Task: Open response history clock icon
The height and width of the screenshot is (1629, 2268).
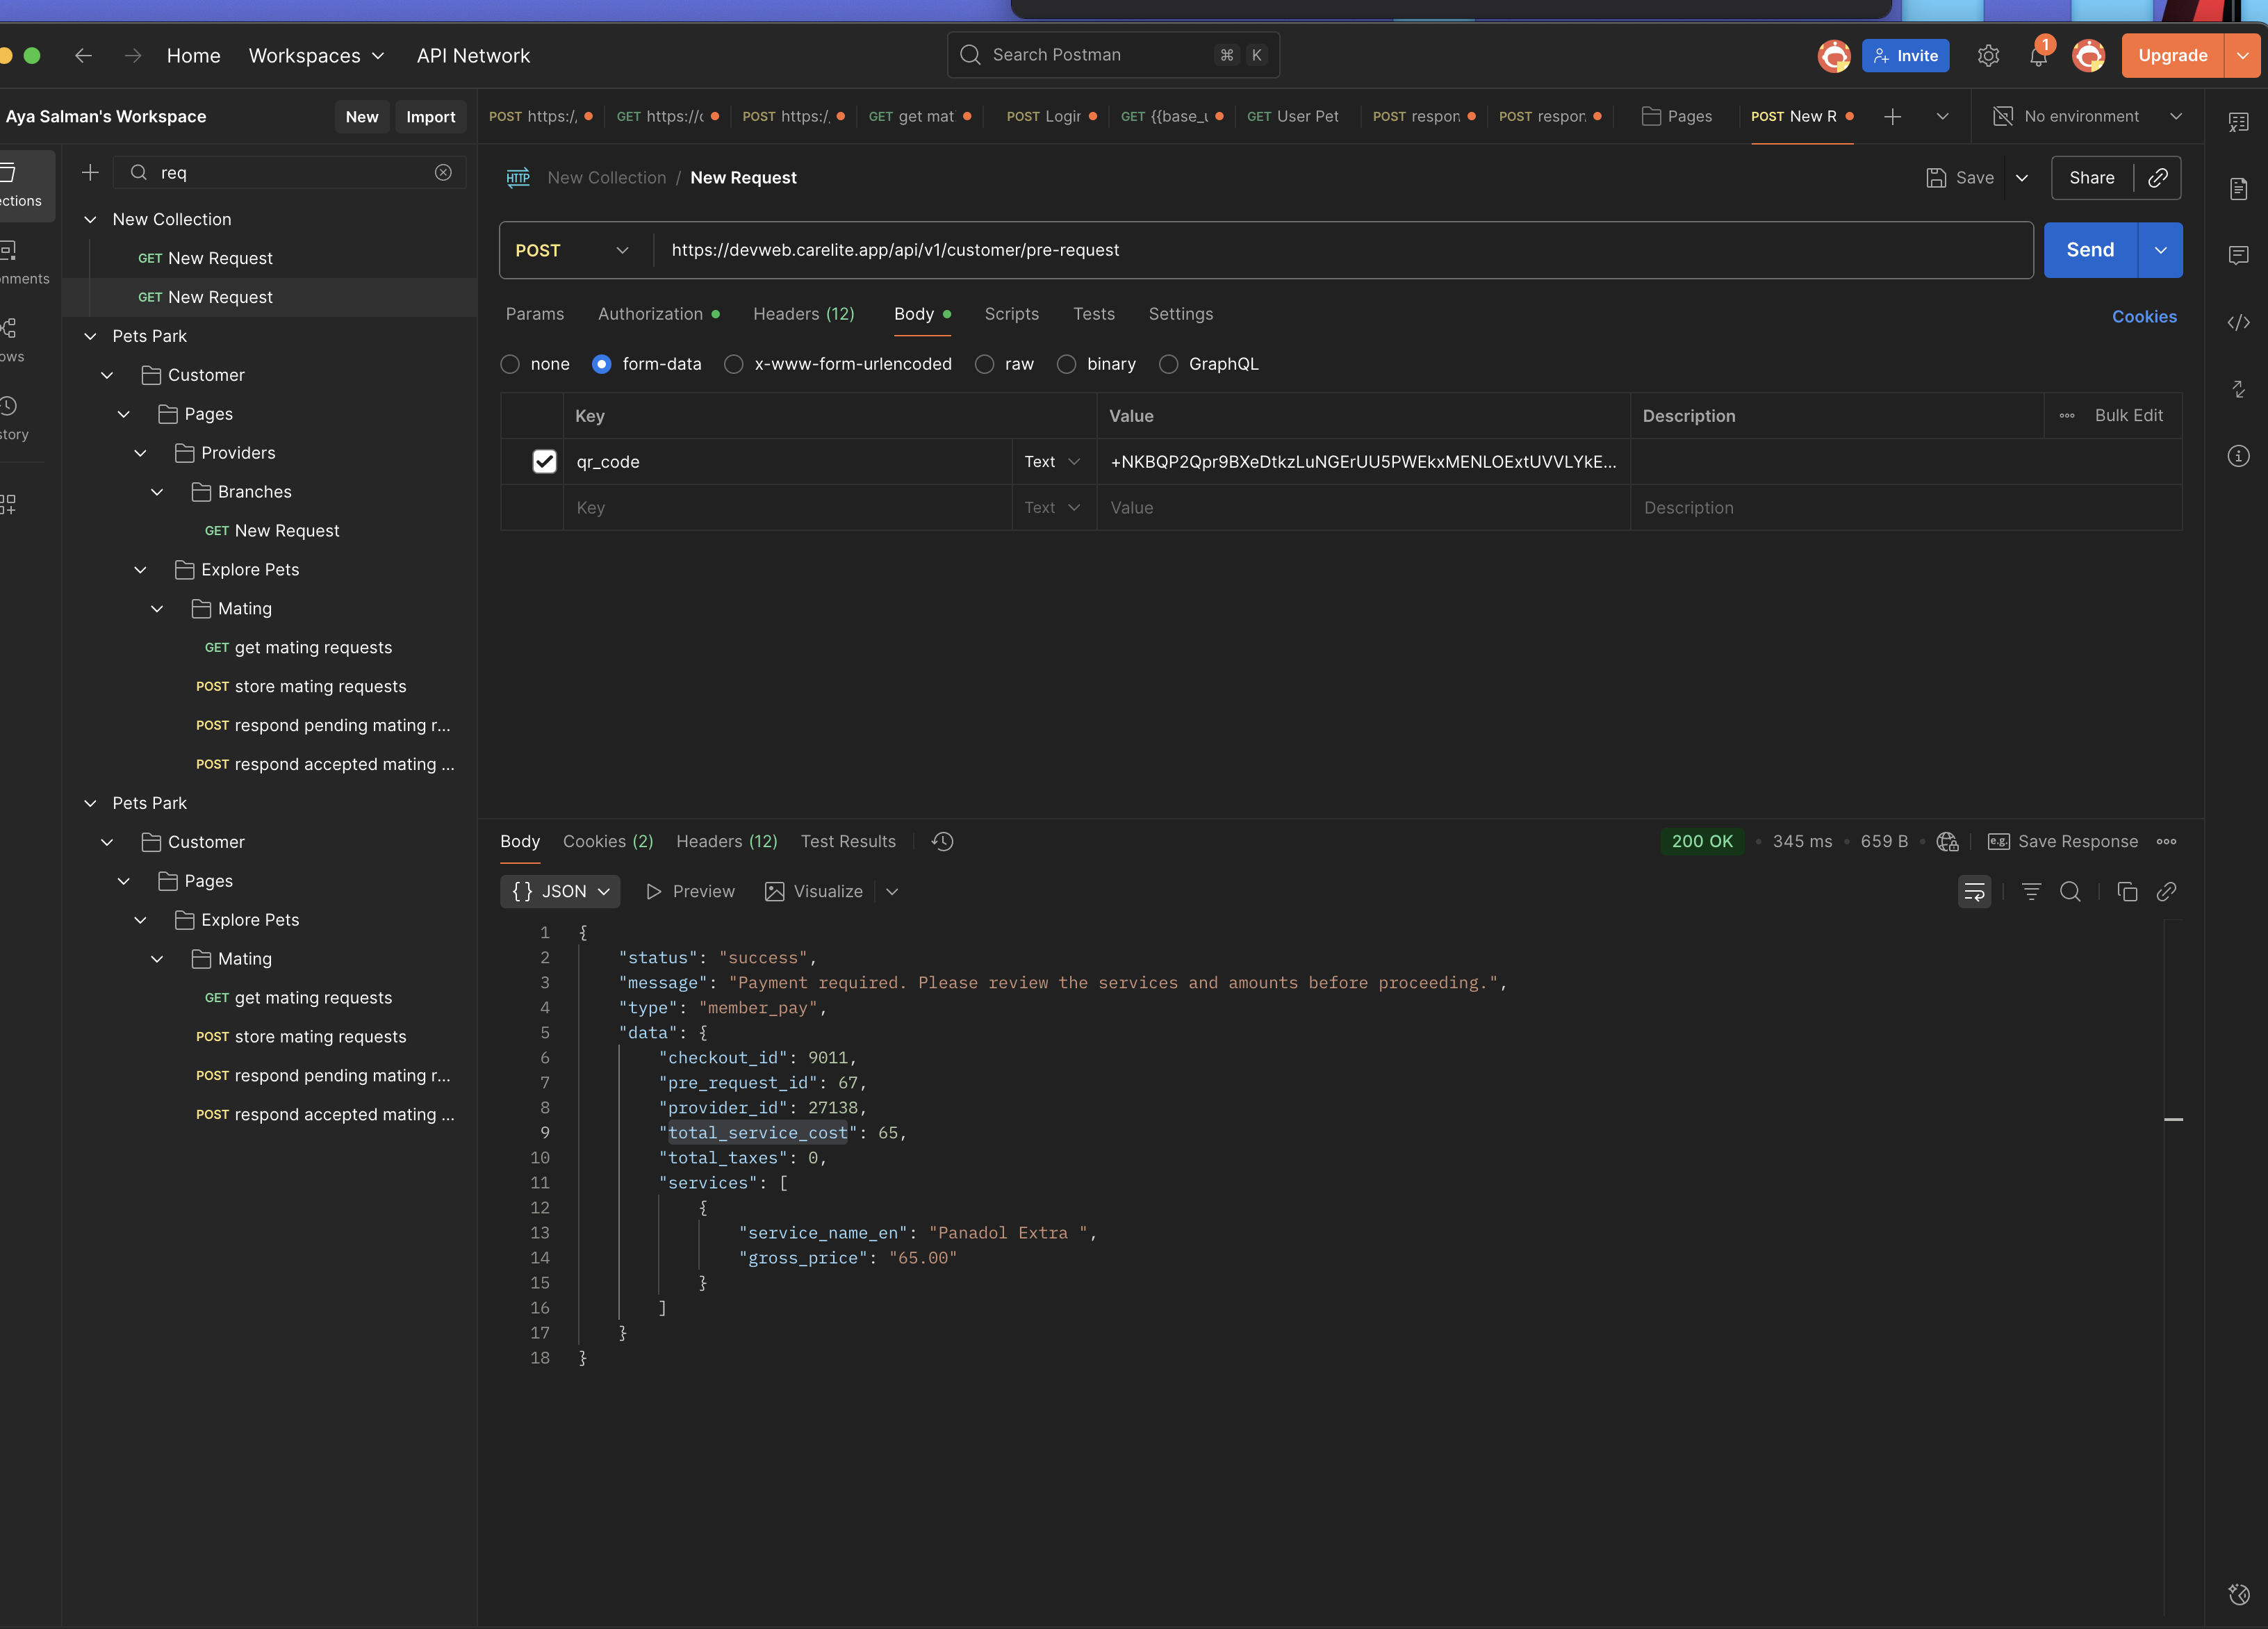Action: click(942, 841)
